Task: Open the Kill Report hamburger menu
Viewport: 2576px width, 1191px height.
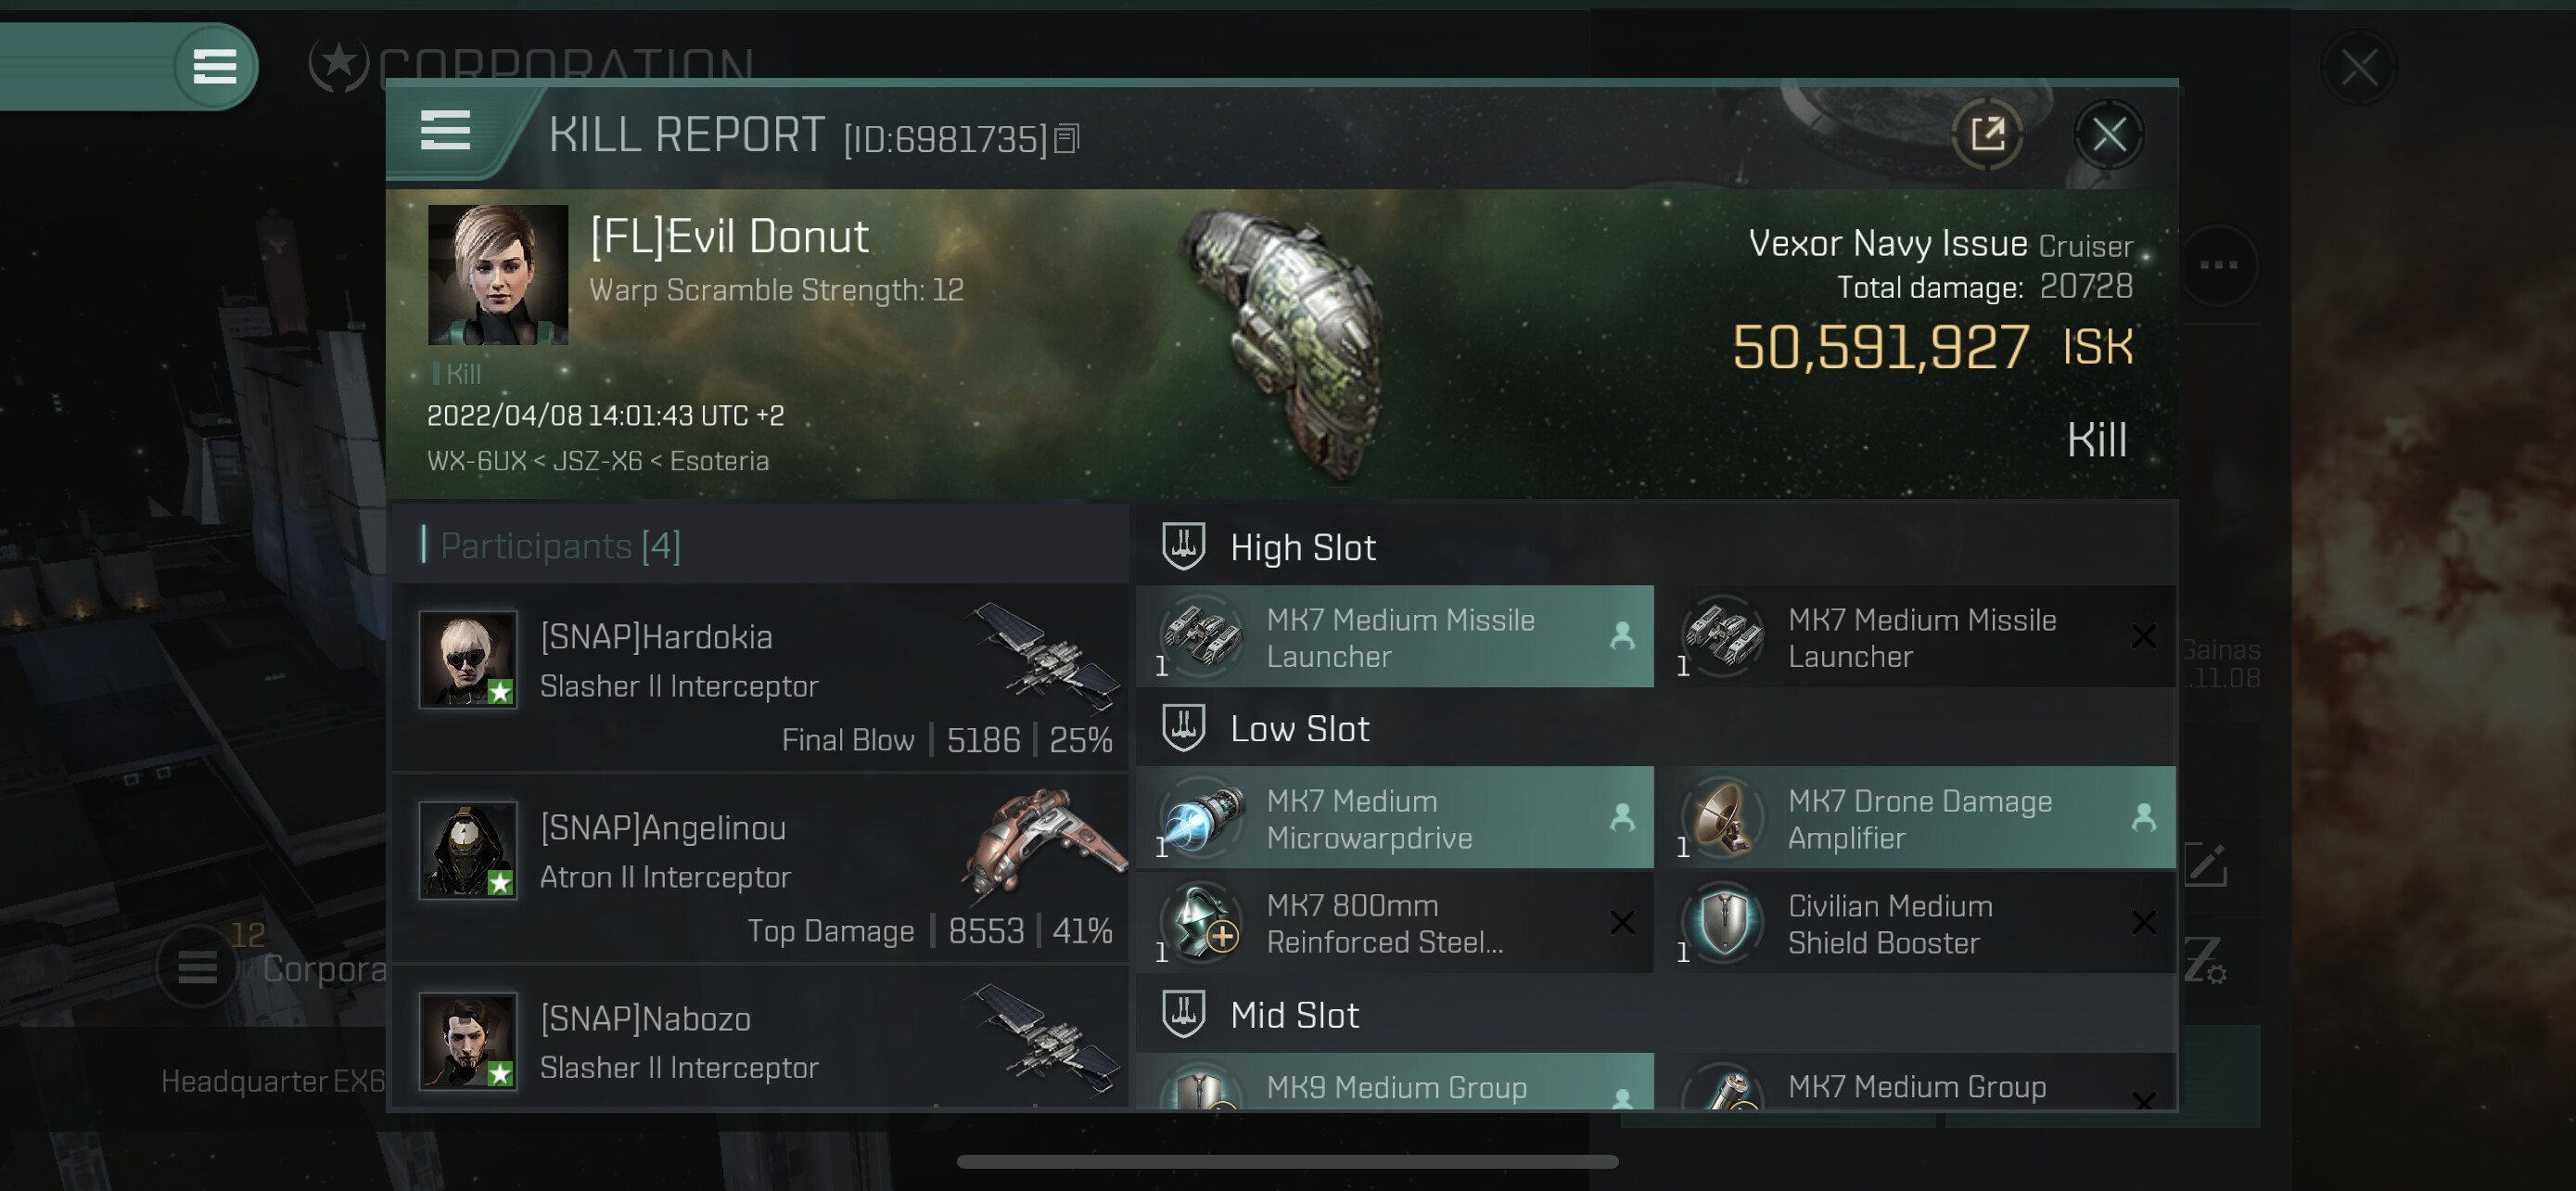Action: [445, 131]
